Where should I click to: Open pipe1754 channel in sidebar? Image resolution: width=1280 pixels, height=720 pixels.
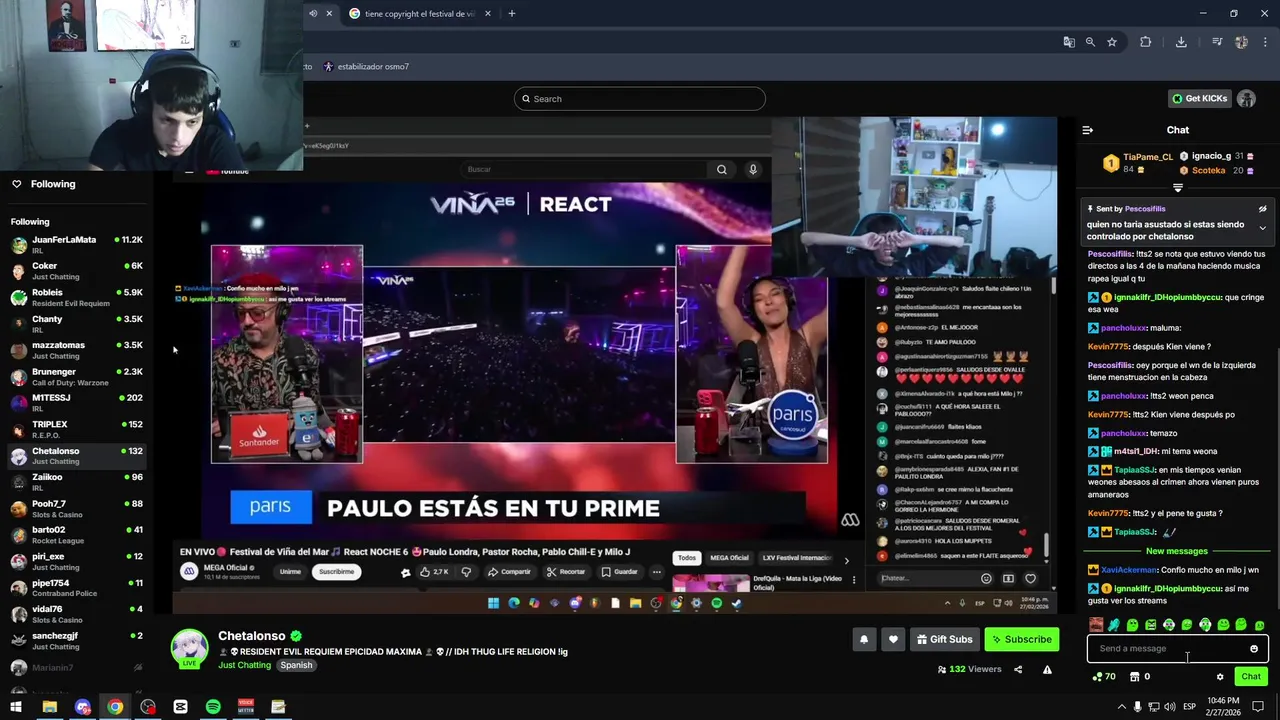[77, 588]
